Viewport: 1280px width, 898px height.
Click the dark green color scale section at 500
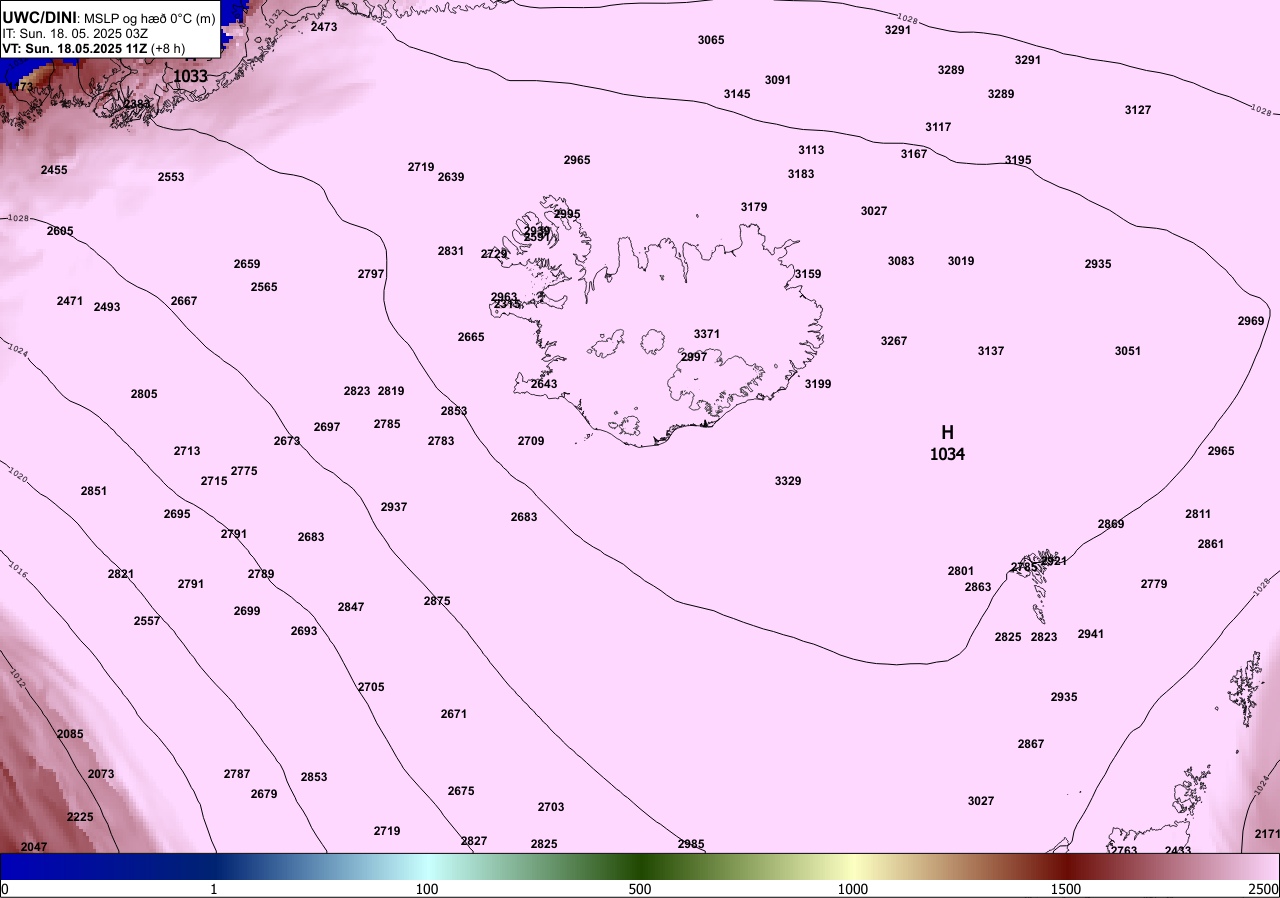click(640, 866)
